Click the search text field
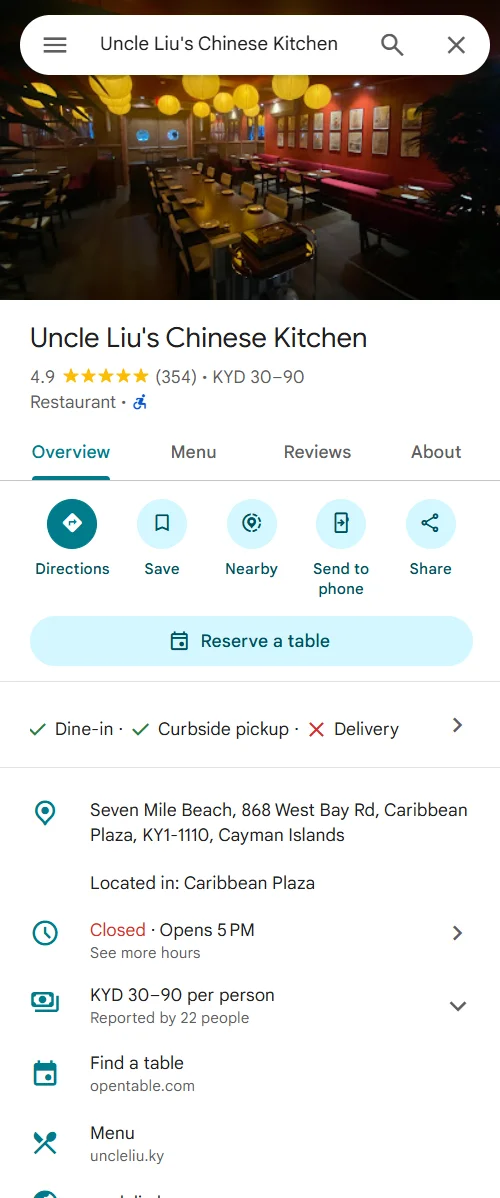Image resolution: width=500 pixels, height=1198 pixels. (222, 44)
